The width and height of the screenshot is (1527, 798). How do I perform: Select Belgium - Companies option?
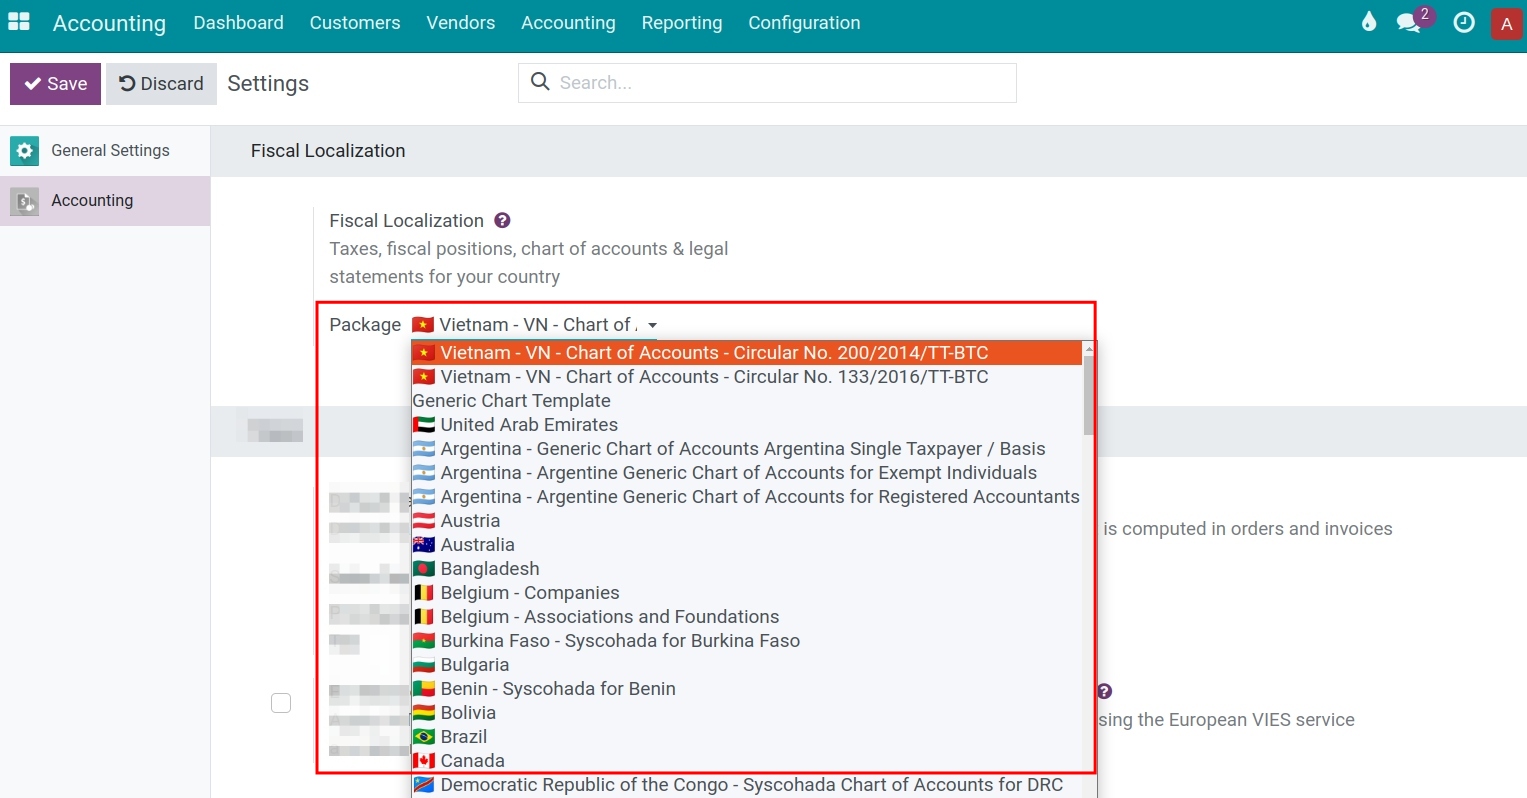[x=747, y=593]
